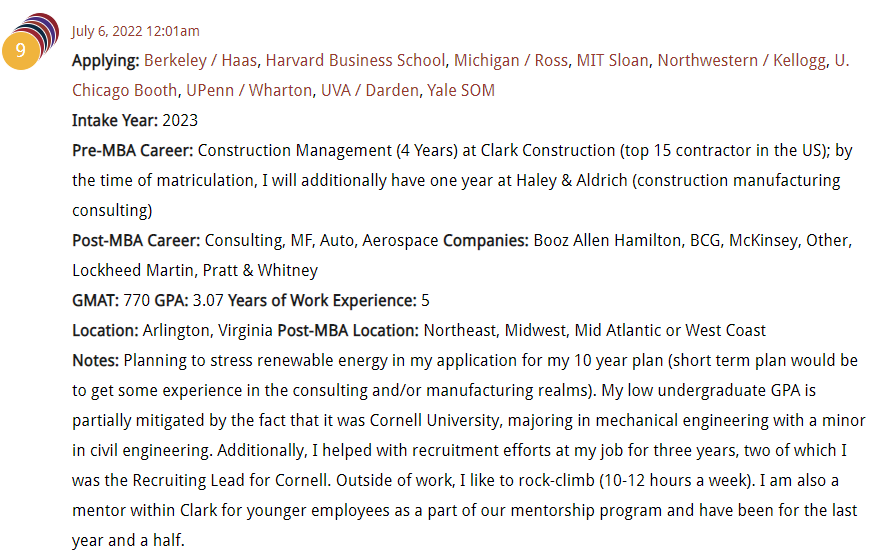Click the bold Notes label
Screen dimensions: 877x560
pos(95,360)
